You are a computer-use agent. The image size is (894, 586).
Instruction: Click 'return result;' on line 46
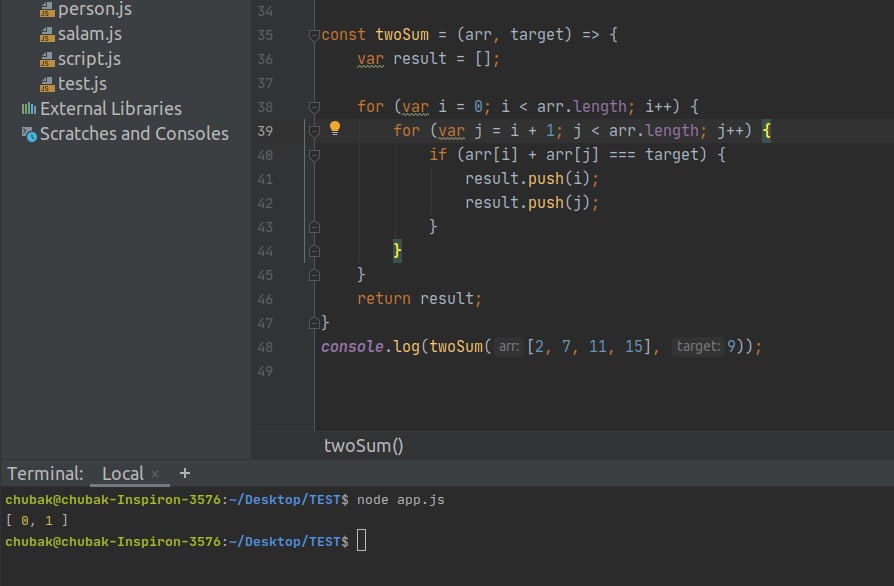coord(420,299)
